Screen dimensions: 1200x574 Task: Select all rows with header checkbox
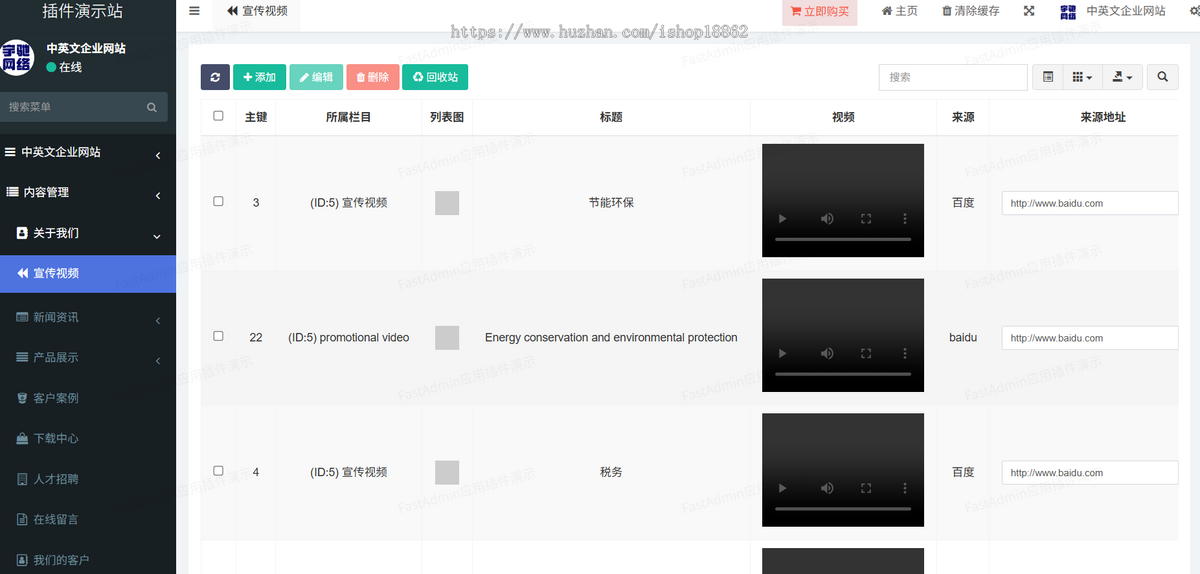[219, 116]
